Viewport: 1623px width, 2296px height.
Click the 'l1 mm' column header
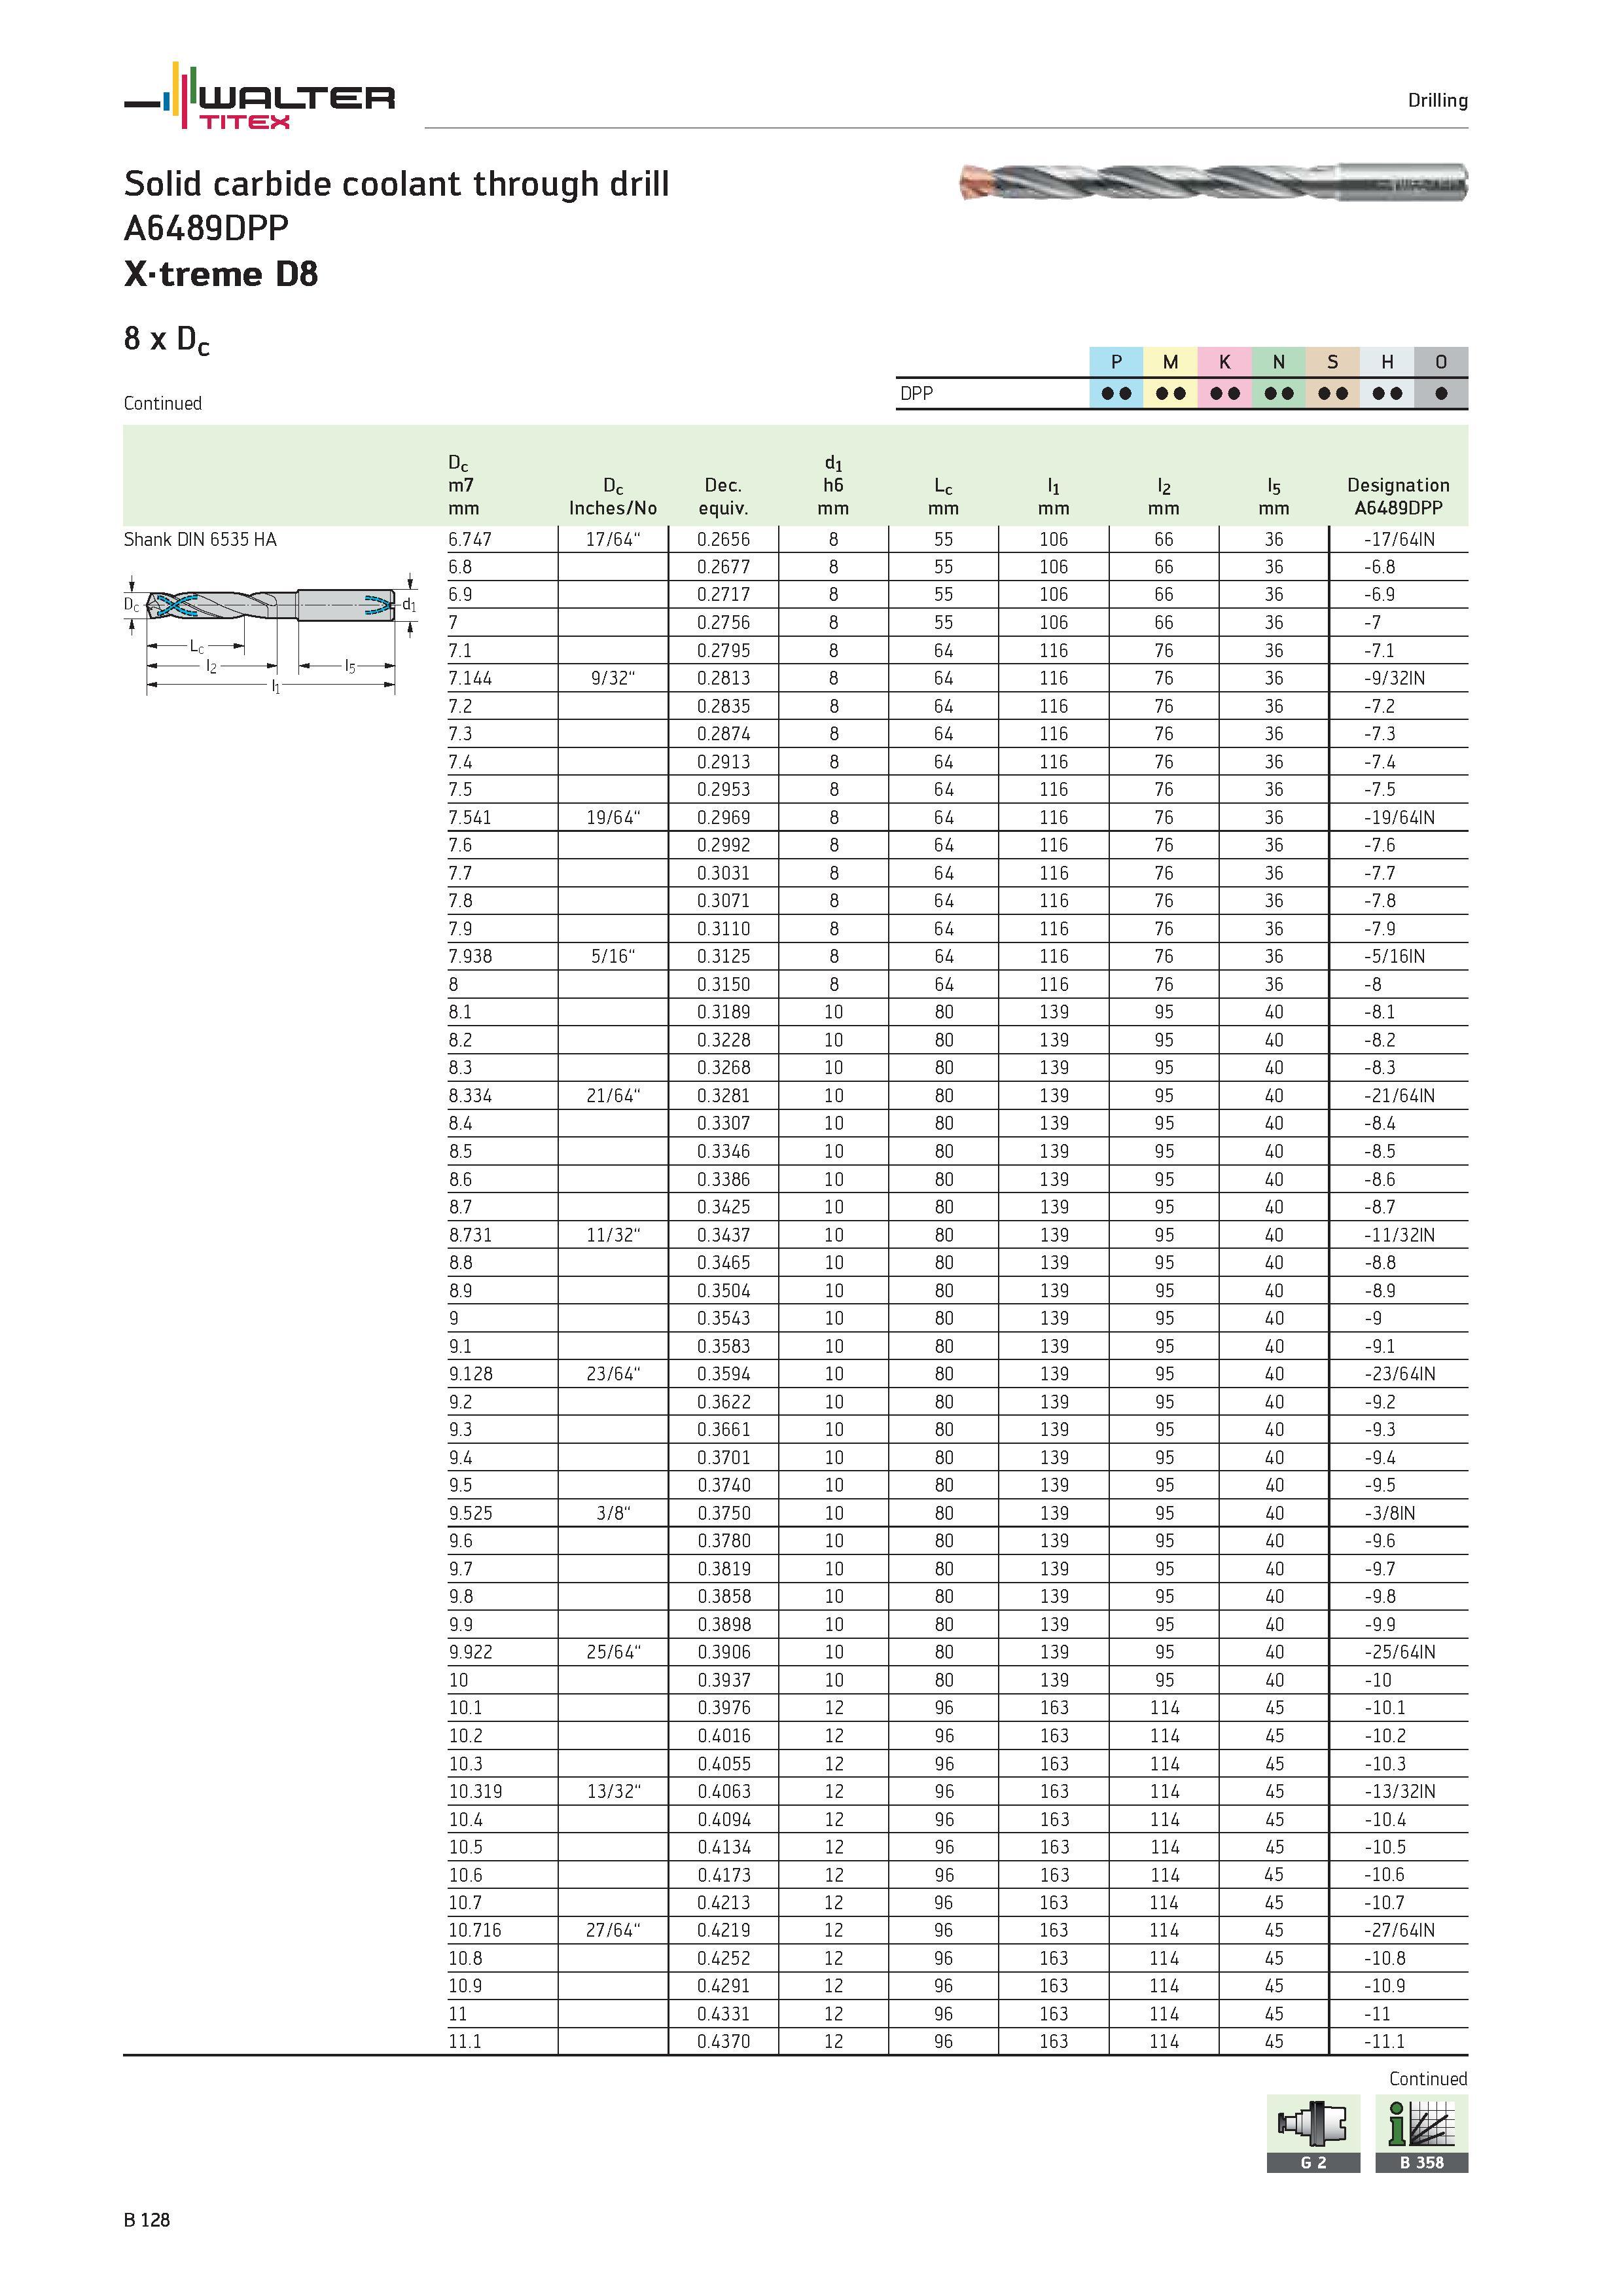1053,497
